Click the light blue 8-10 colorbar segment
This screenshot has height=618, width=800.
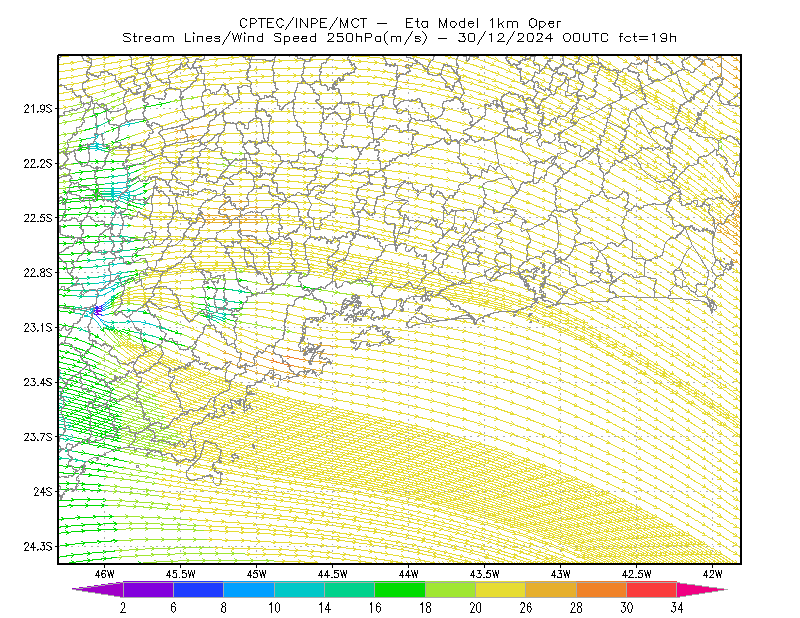(248, 589)
